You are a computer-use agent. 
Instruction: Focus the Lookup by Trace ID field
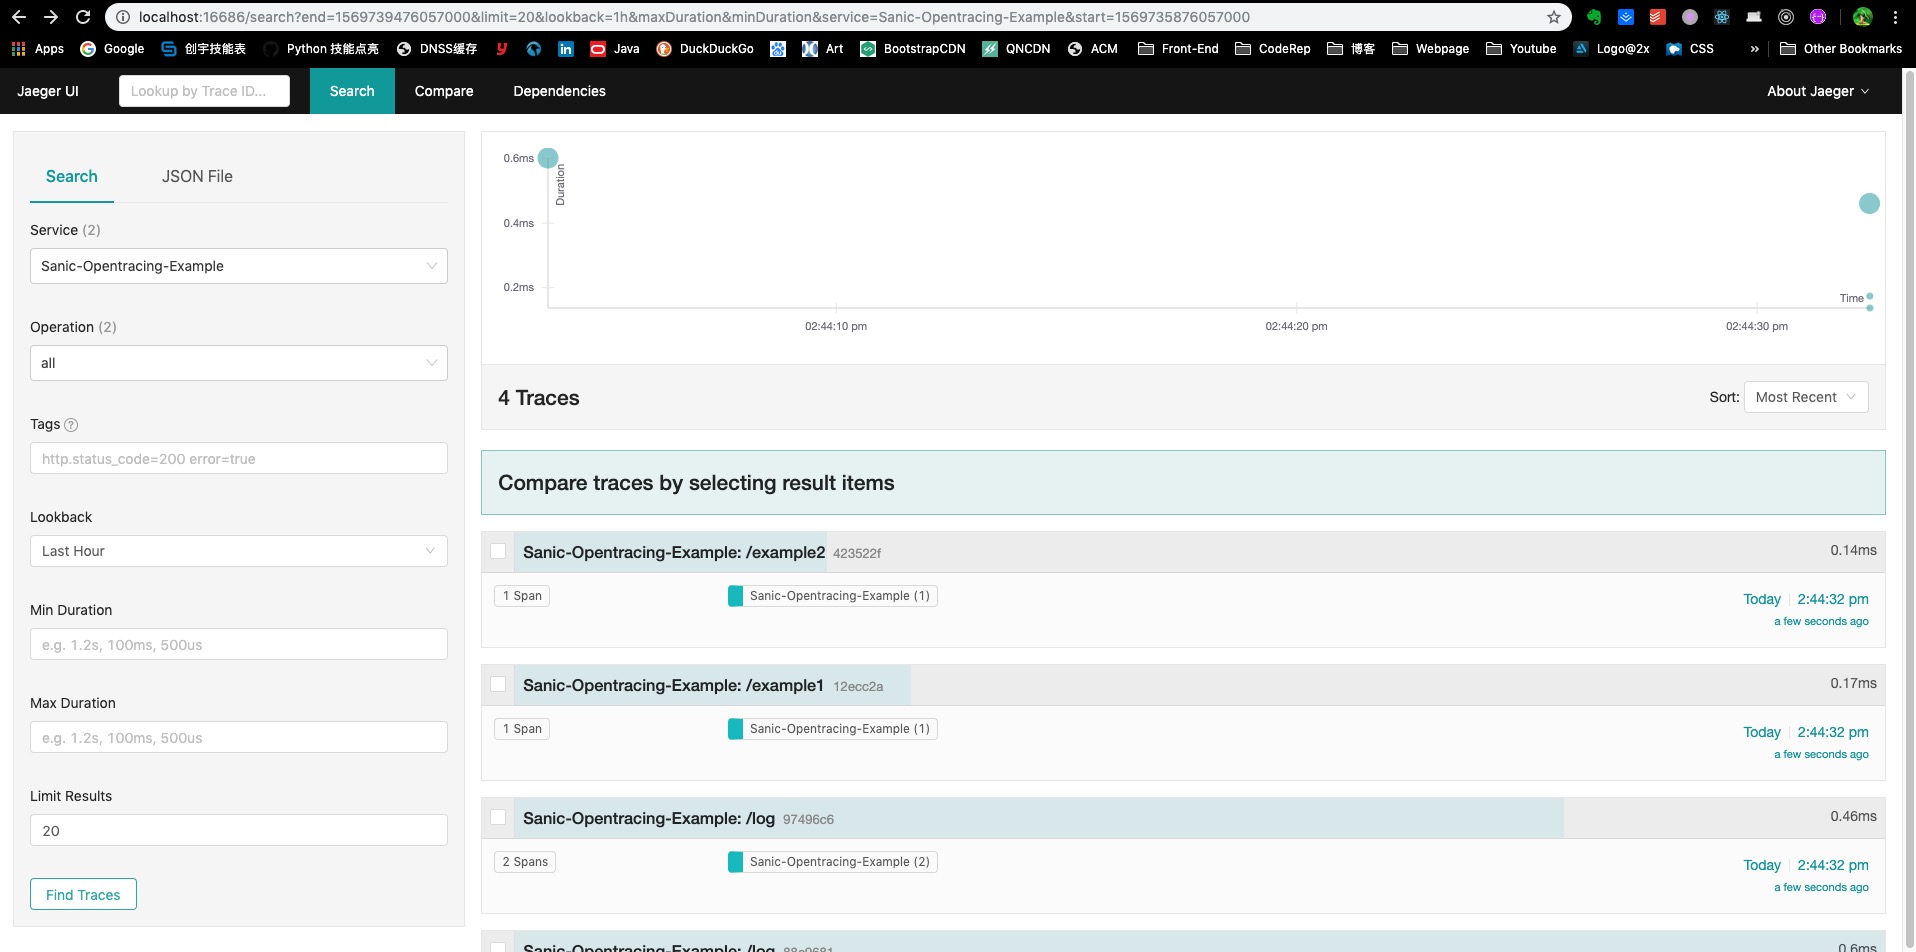[204, 91]
